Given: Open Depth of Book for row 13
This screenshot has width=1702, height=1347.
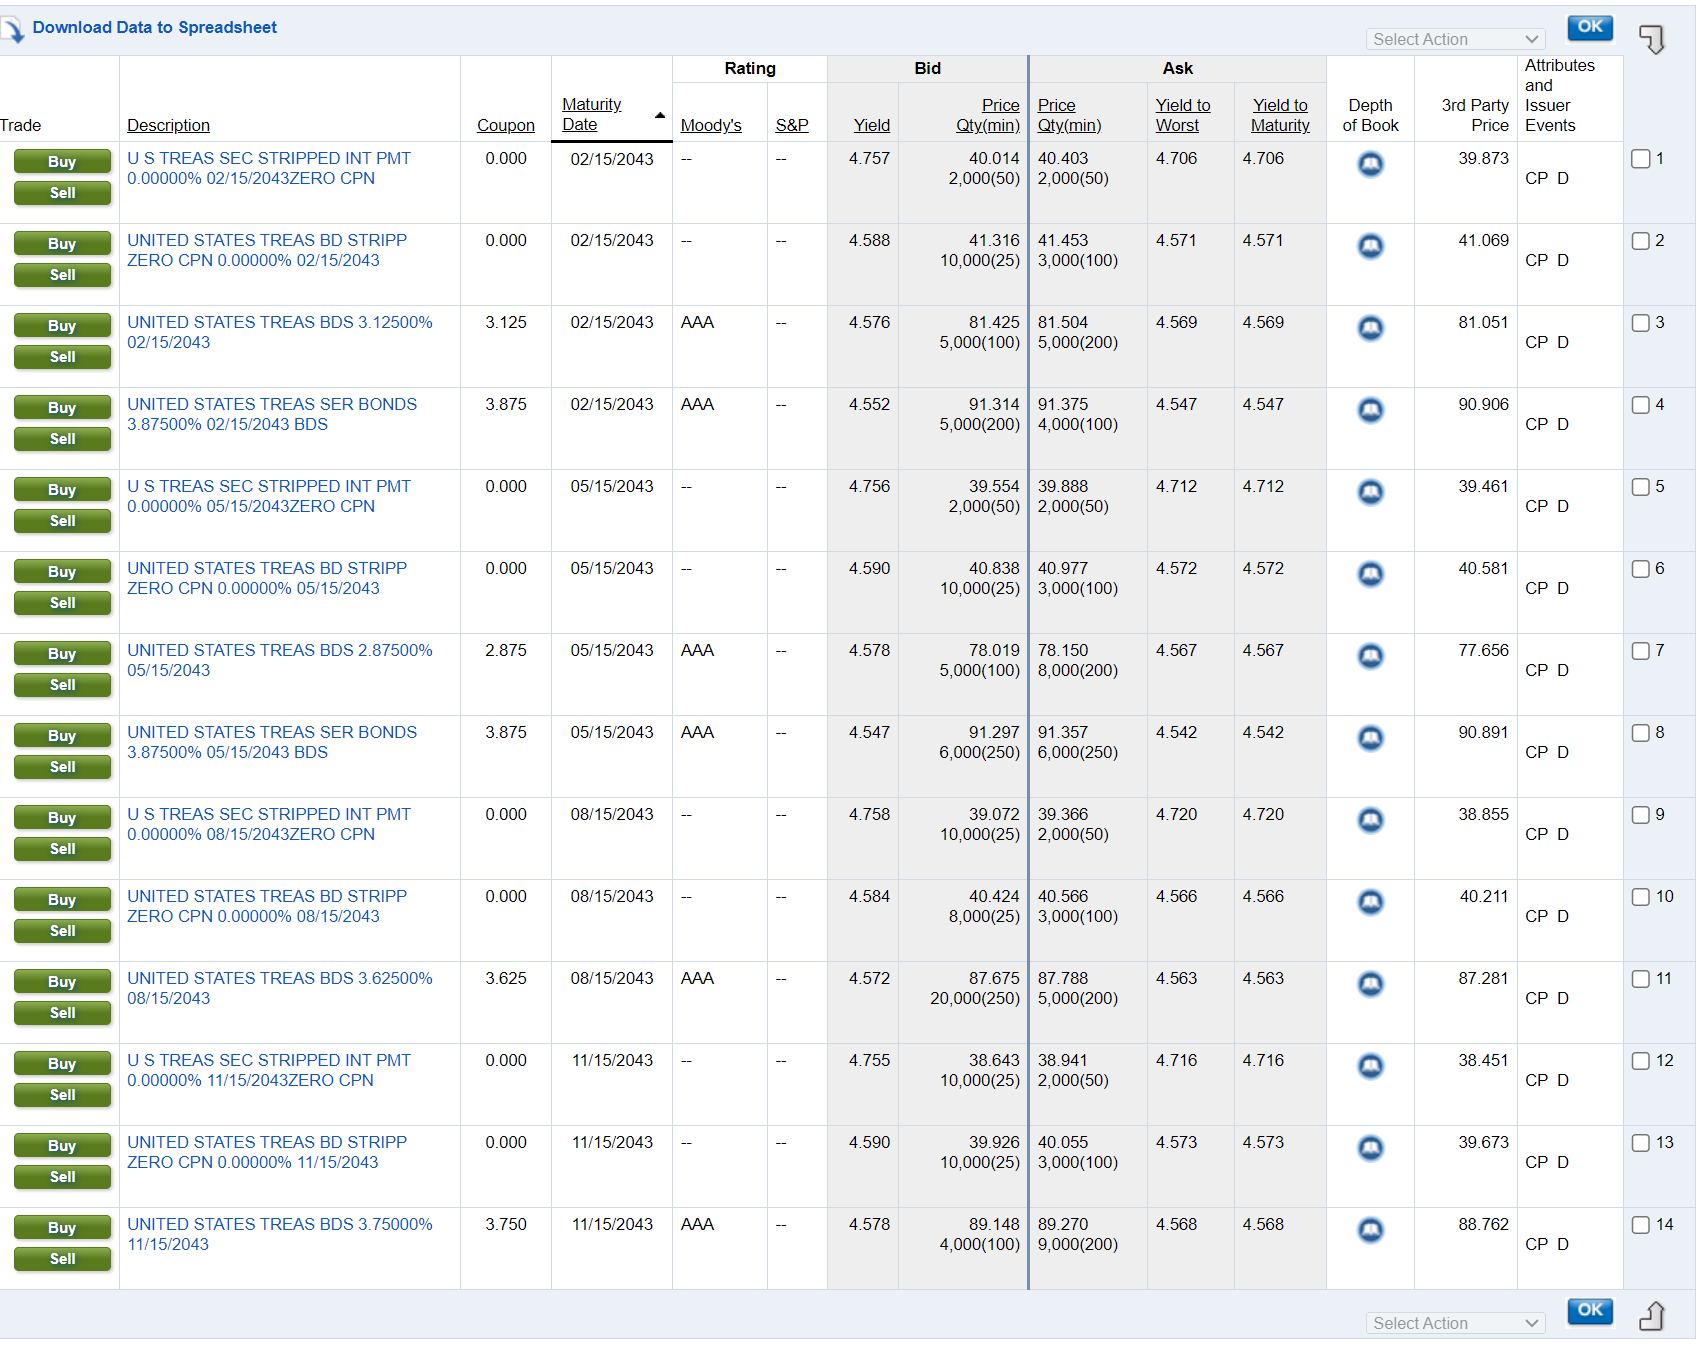Looking at the screenshot, I should pos(1370,1148).
